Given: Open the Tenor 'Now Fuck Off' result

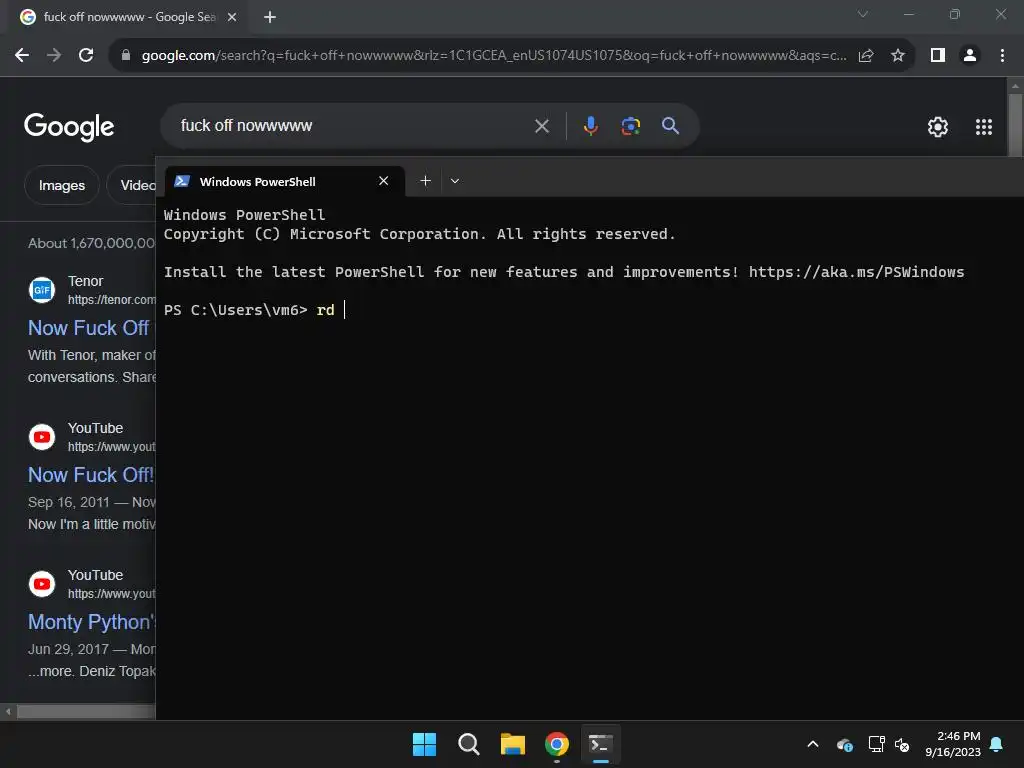Looking at the screenshot, I should pos(89,328).
